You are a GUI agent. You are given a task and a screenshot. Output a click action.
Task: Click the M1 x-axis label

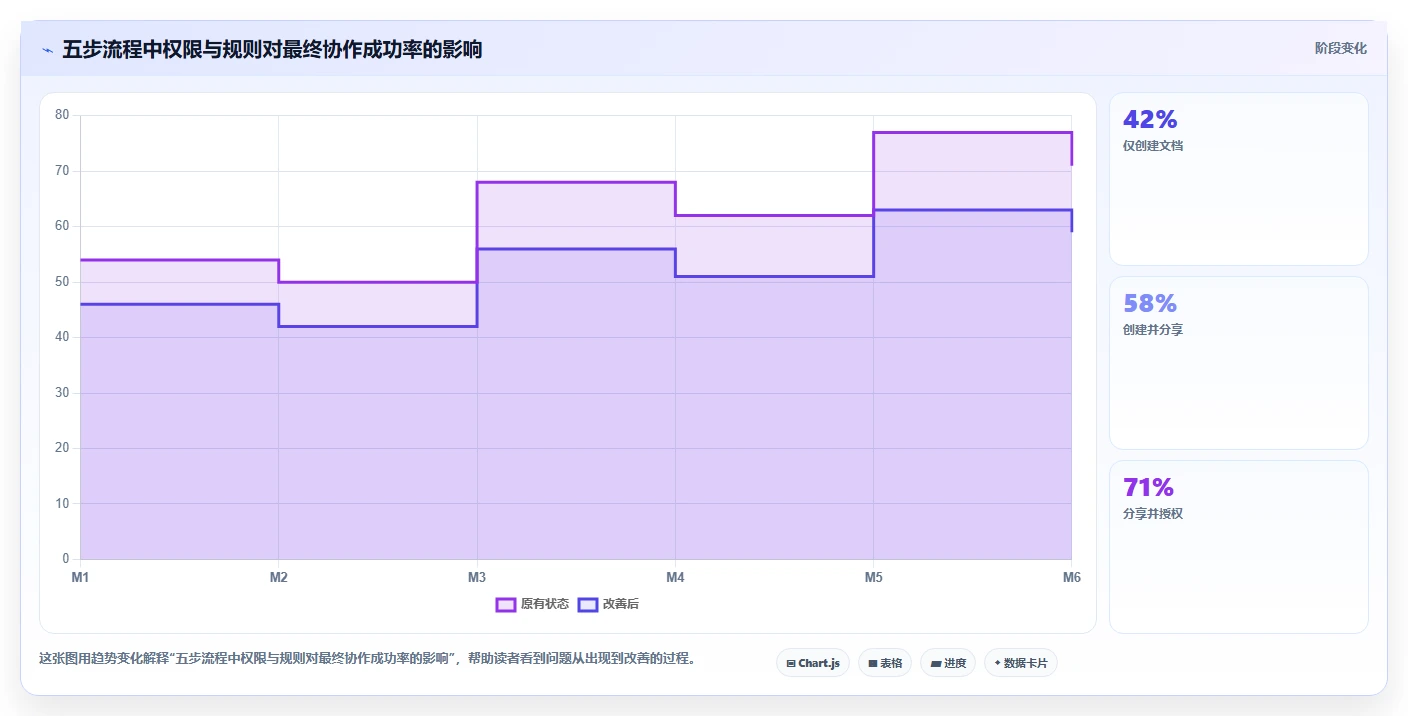click(80, 577)
